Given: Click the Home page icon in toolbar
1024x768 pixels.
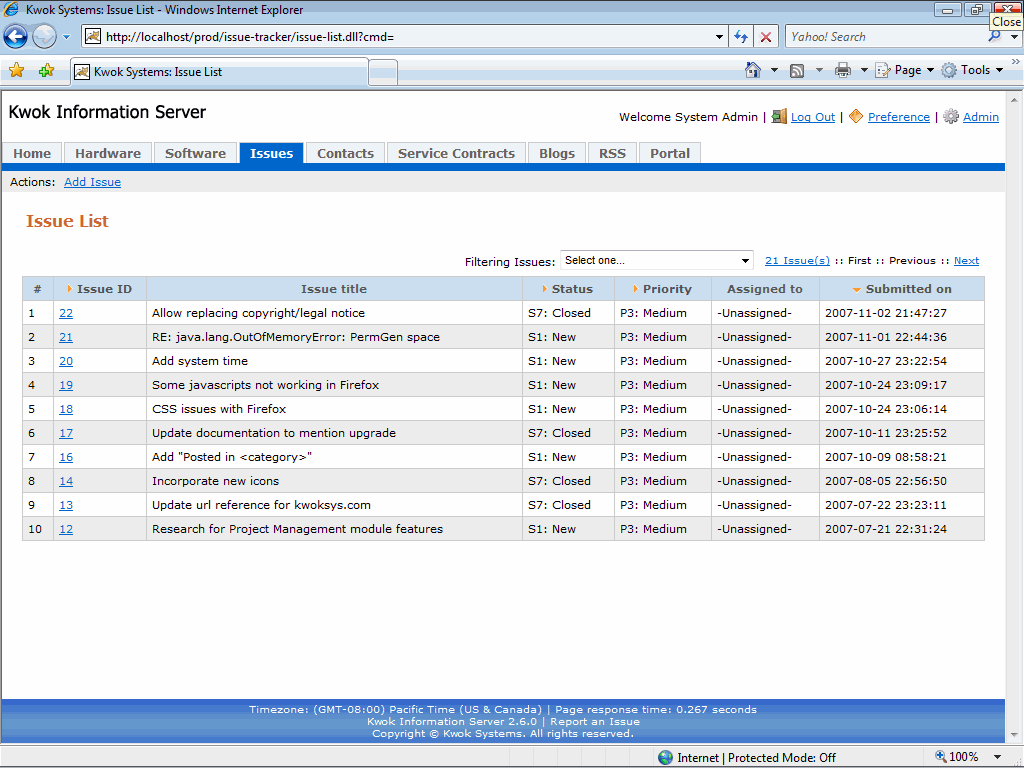Looking at the screenshot, I should (x=753, y=70).
